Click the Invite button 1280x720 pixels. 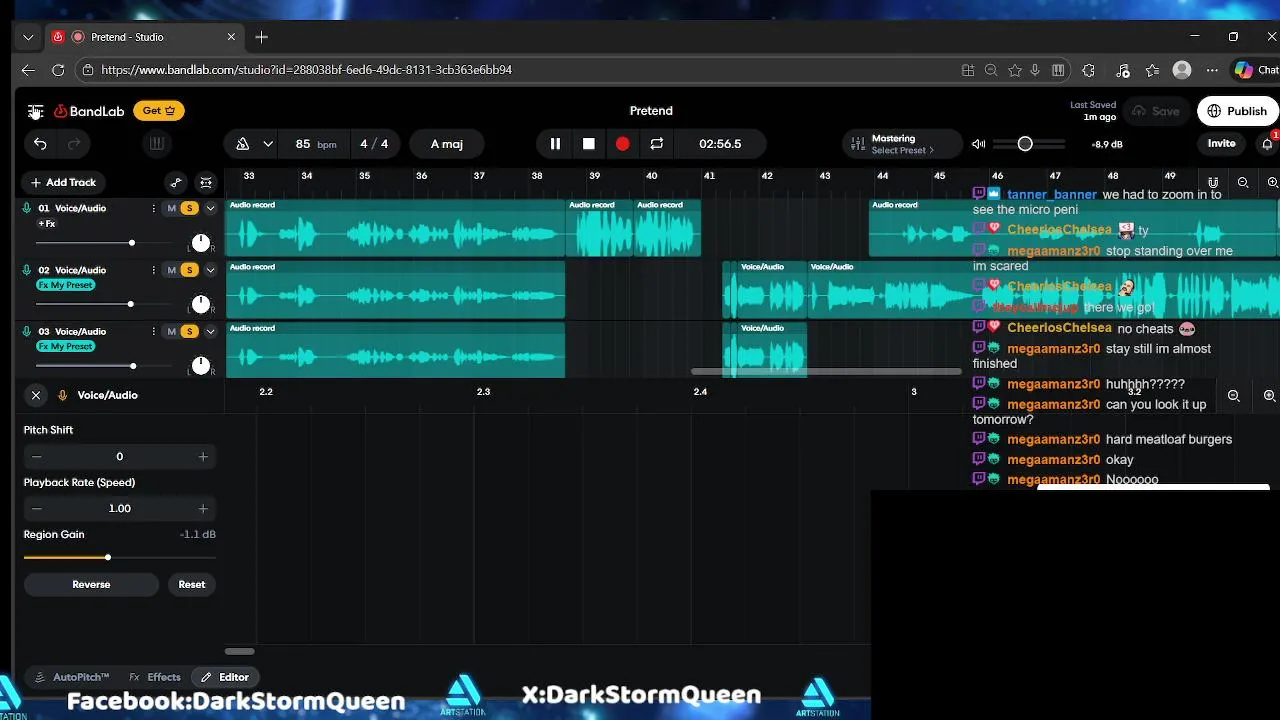coord(1221,143)
